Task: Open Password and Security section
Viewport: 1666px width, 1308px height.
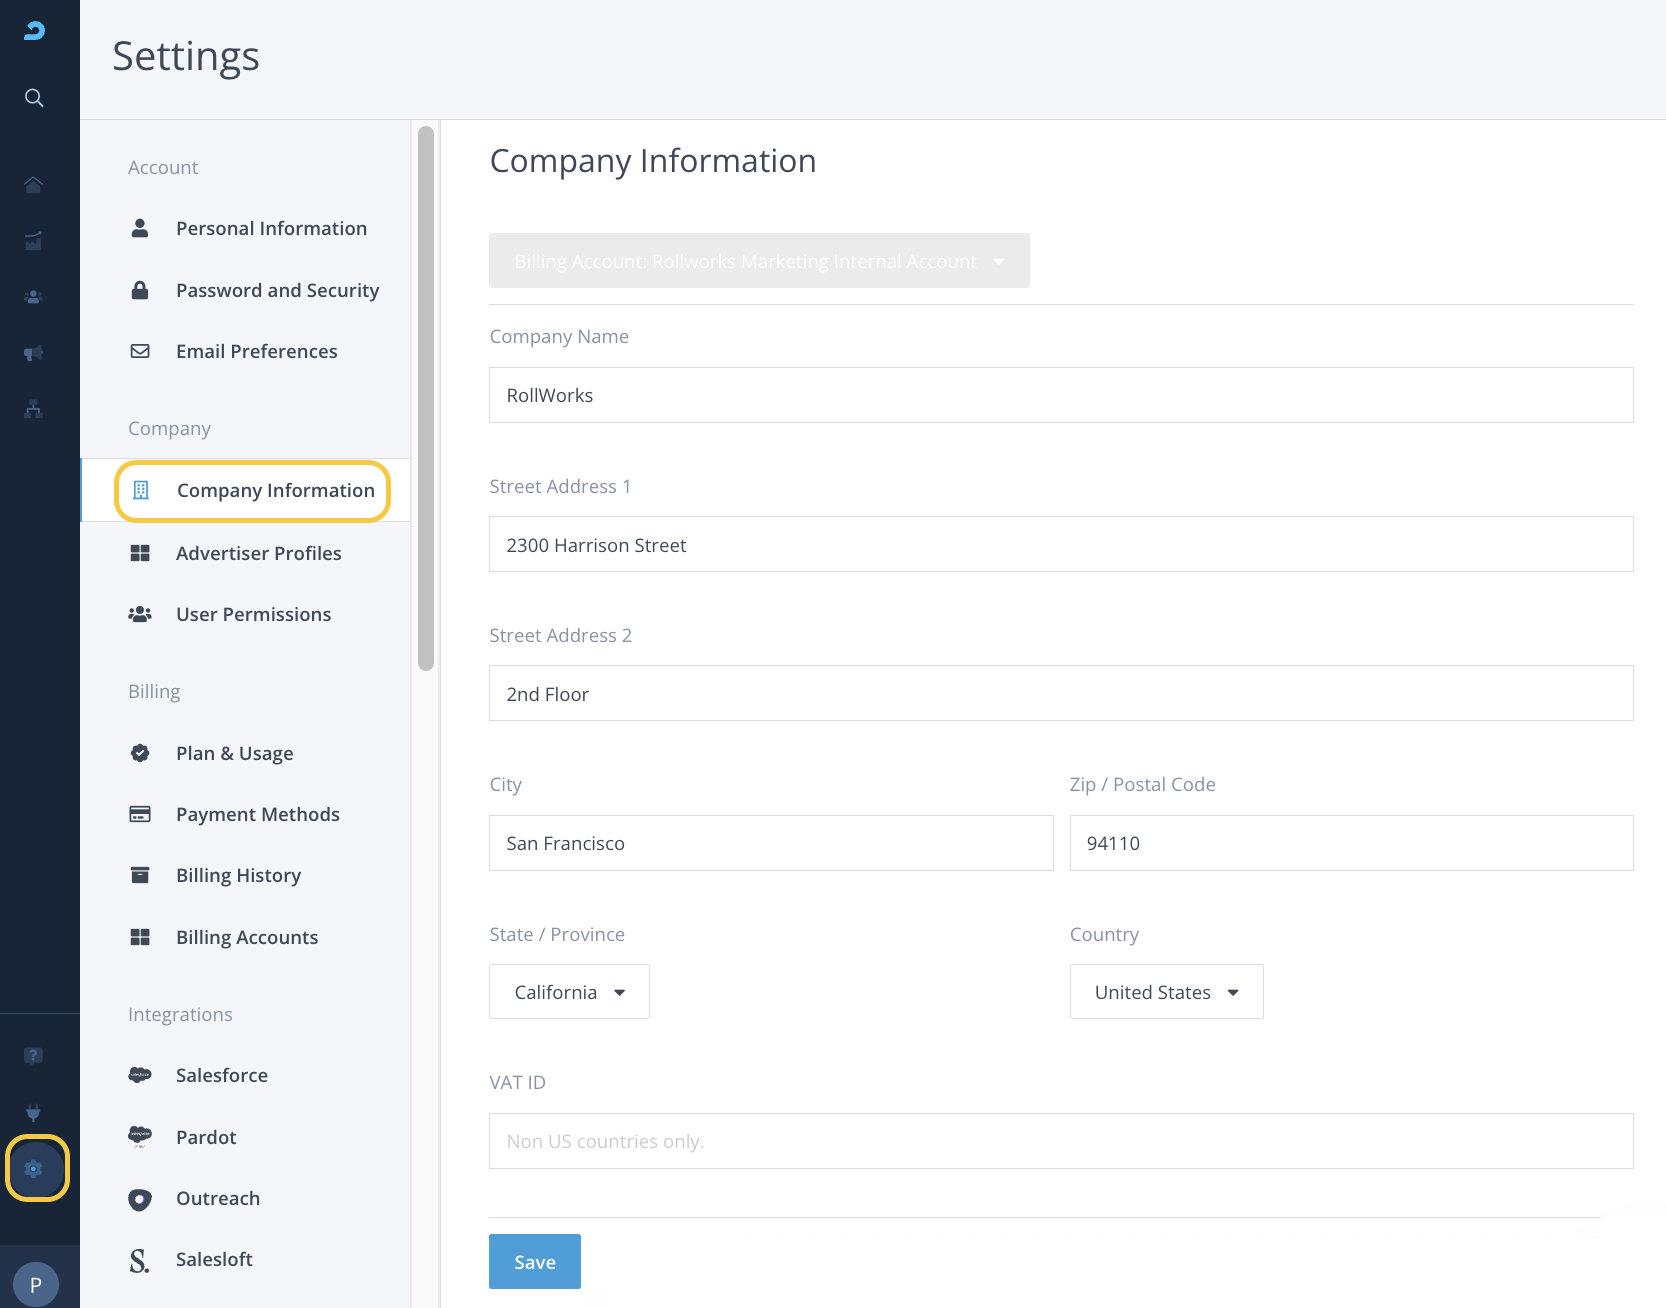Action: [277, 291]
